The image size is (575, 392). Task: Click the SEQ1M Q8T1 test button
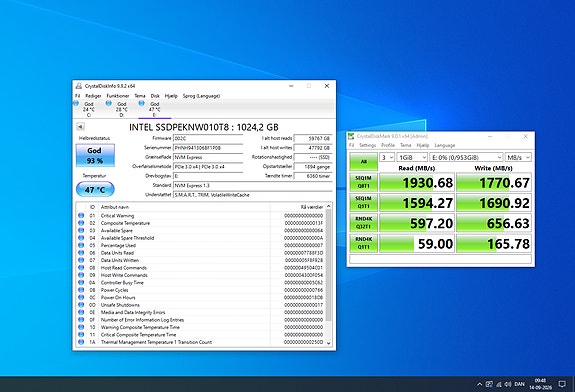(363, 182)
